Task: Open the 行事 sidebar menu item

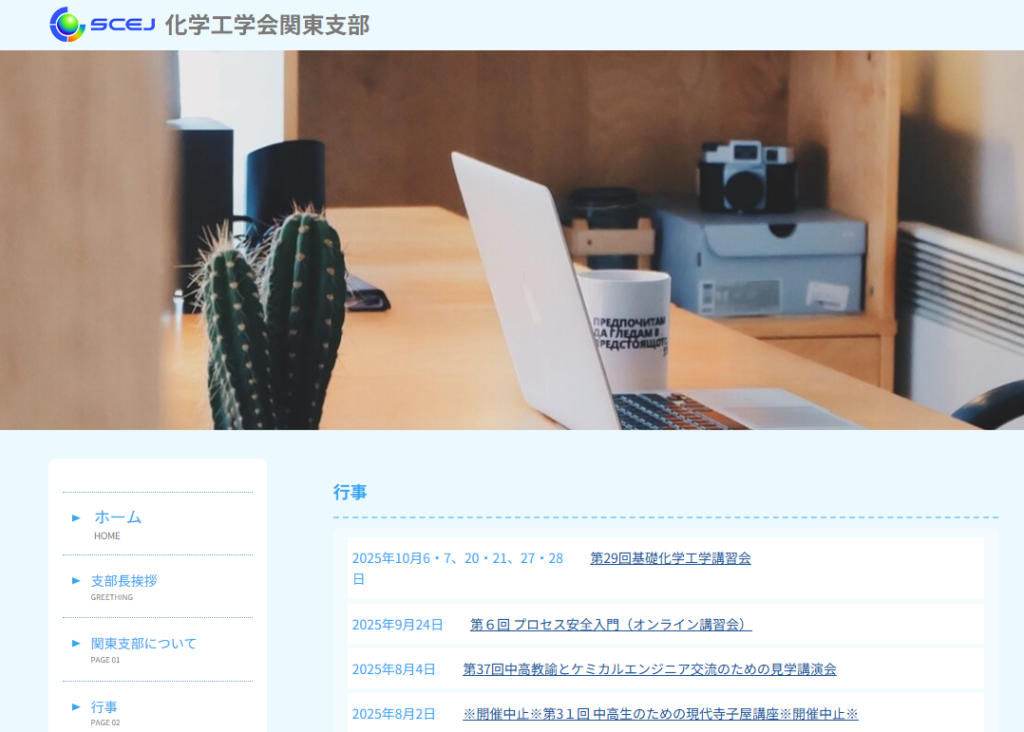Action: coord(104,707)
